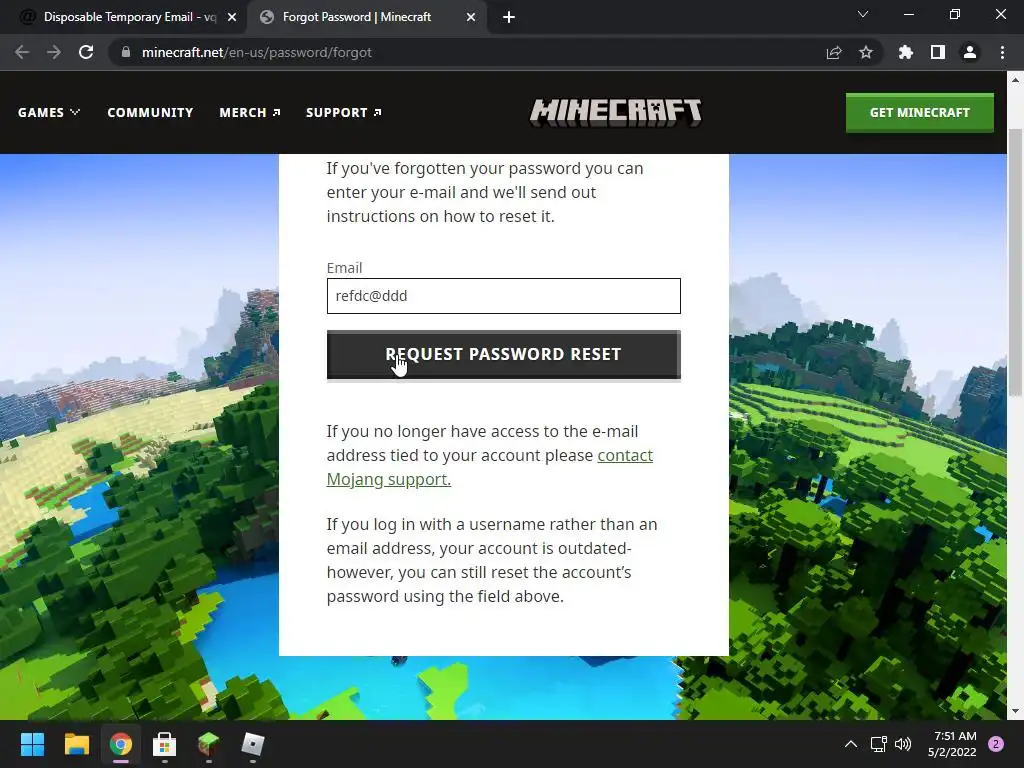Follow the contact Mojang support link

coord(490,467)
